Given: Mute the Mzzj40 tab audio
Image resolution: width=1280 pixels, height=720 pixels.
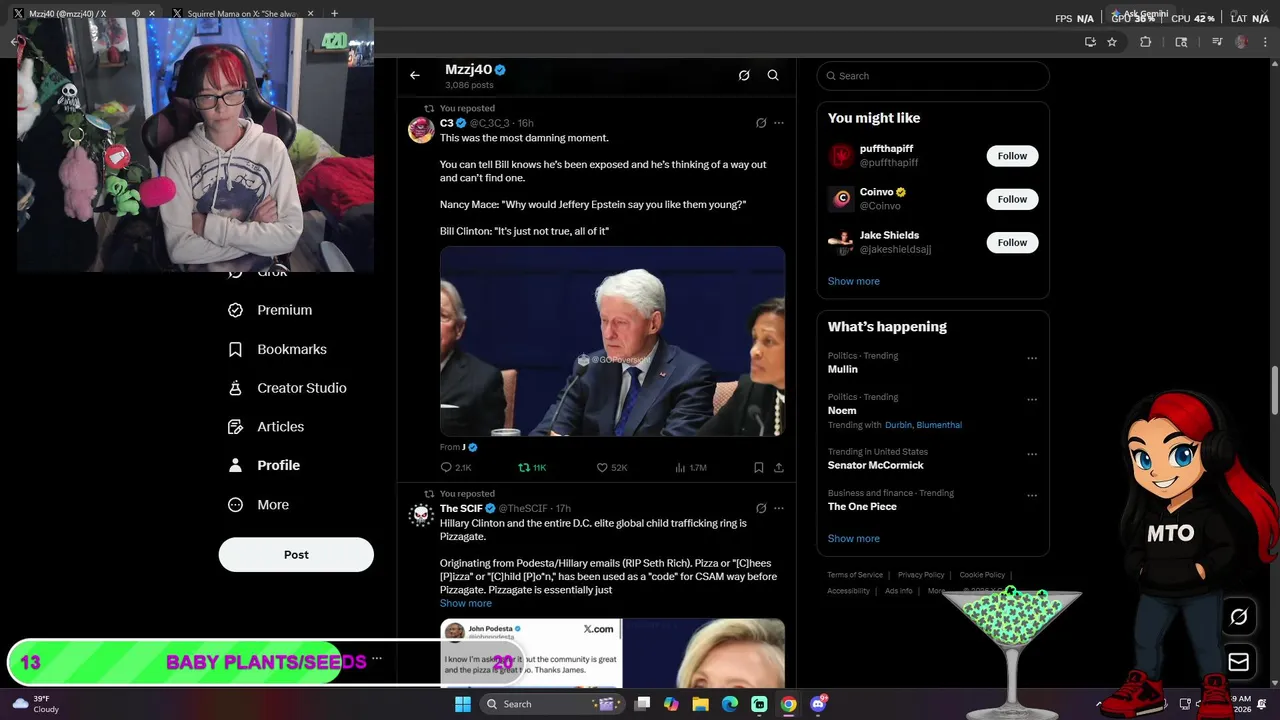Looking at the screenshot, I should tap(135, 14).
